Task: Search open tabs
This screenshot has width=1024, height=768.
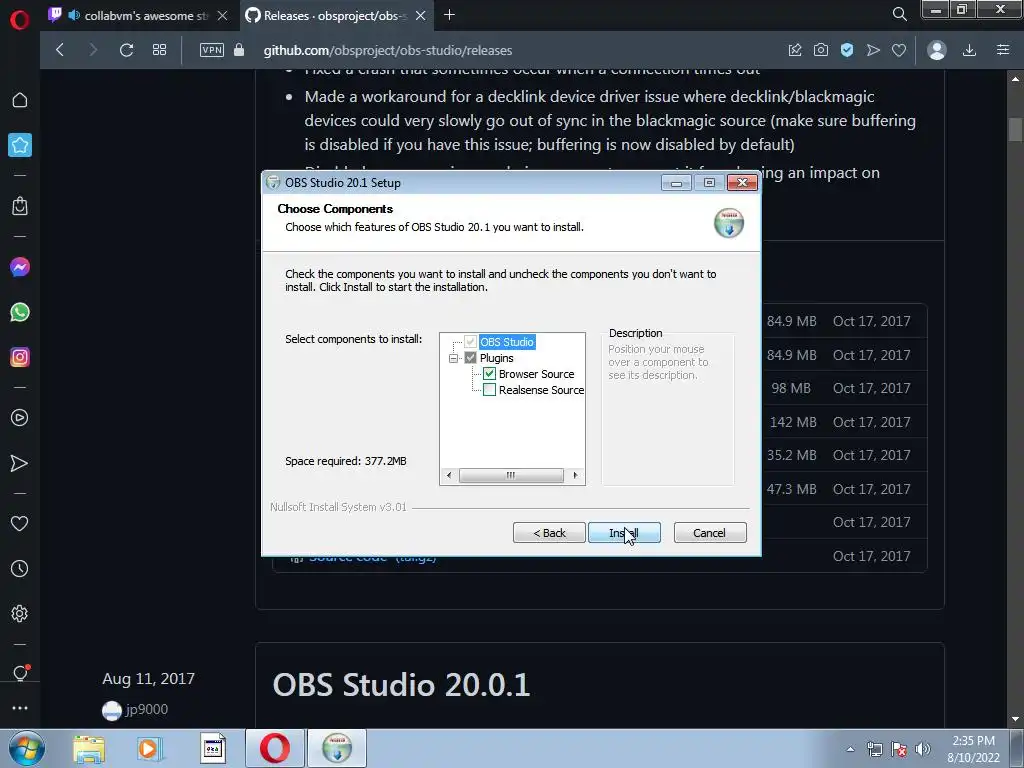Action: click(x=899, y=14)
